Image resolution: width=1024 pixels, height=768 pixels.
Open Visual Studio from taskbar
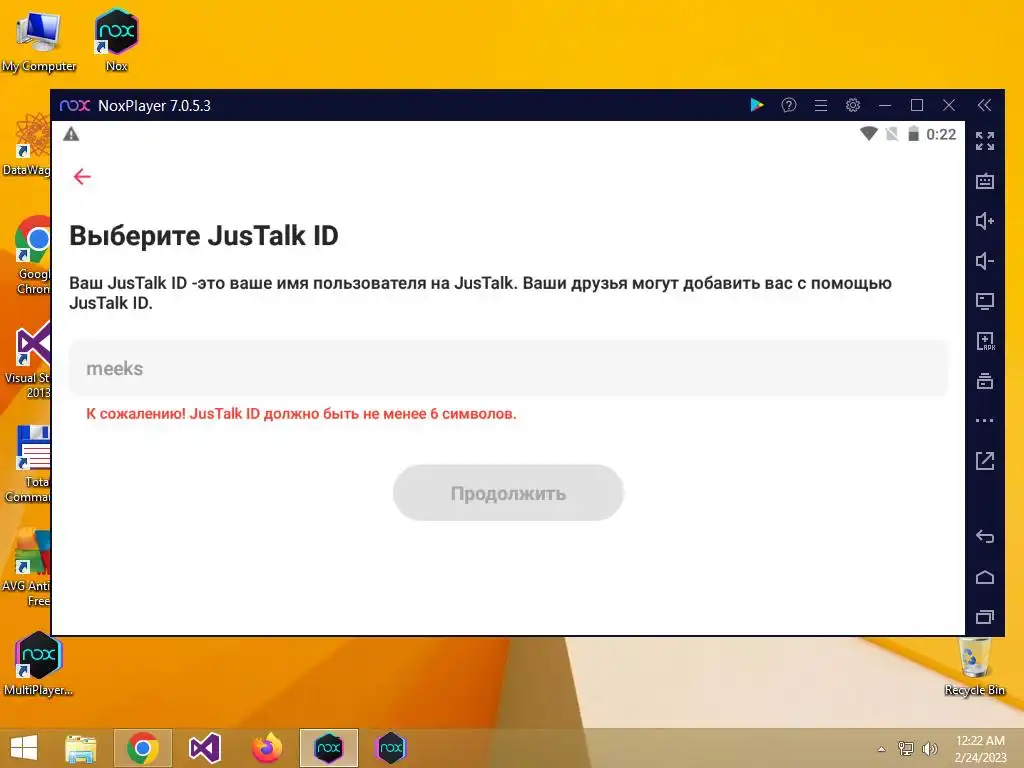pos(204,748)
